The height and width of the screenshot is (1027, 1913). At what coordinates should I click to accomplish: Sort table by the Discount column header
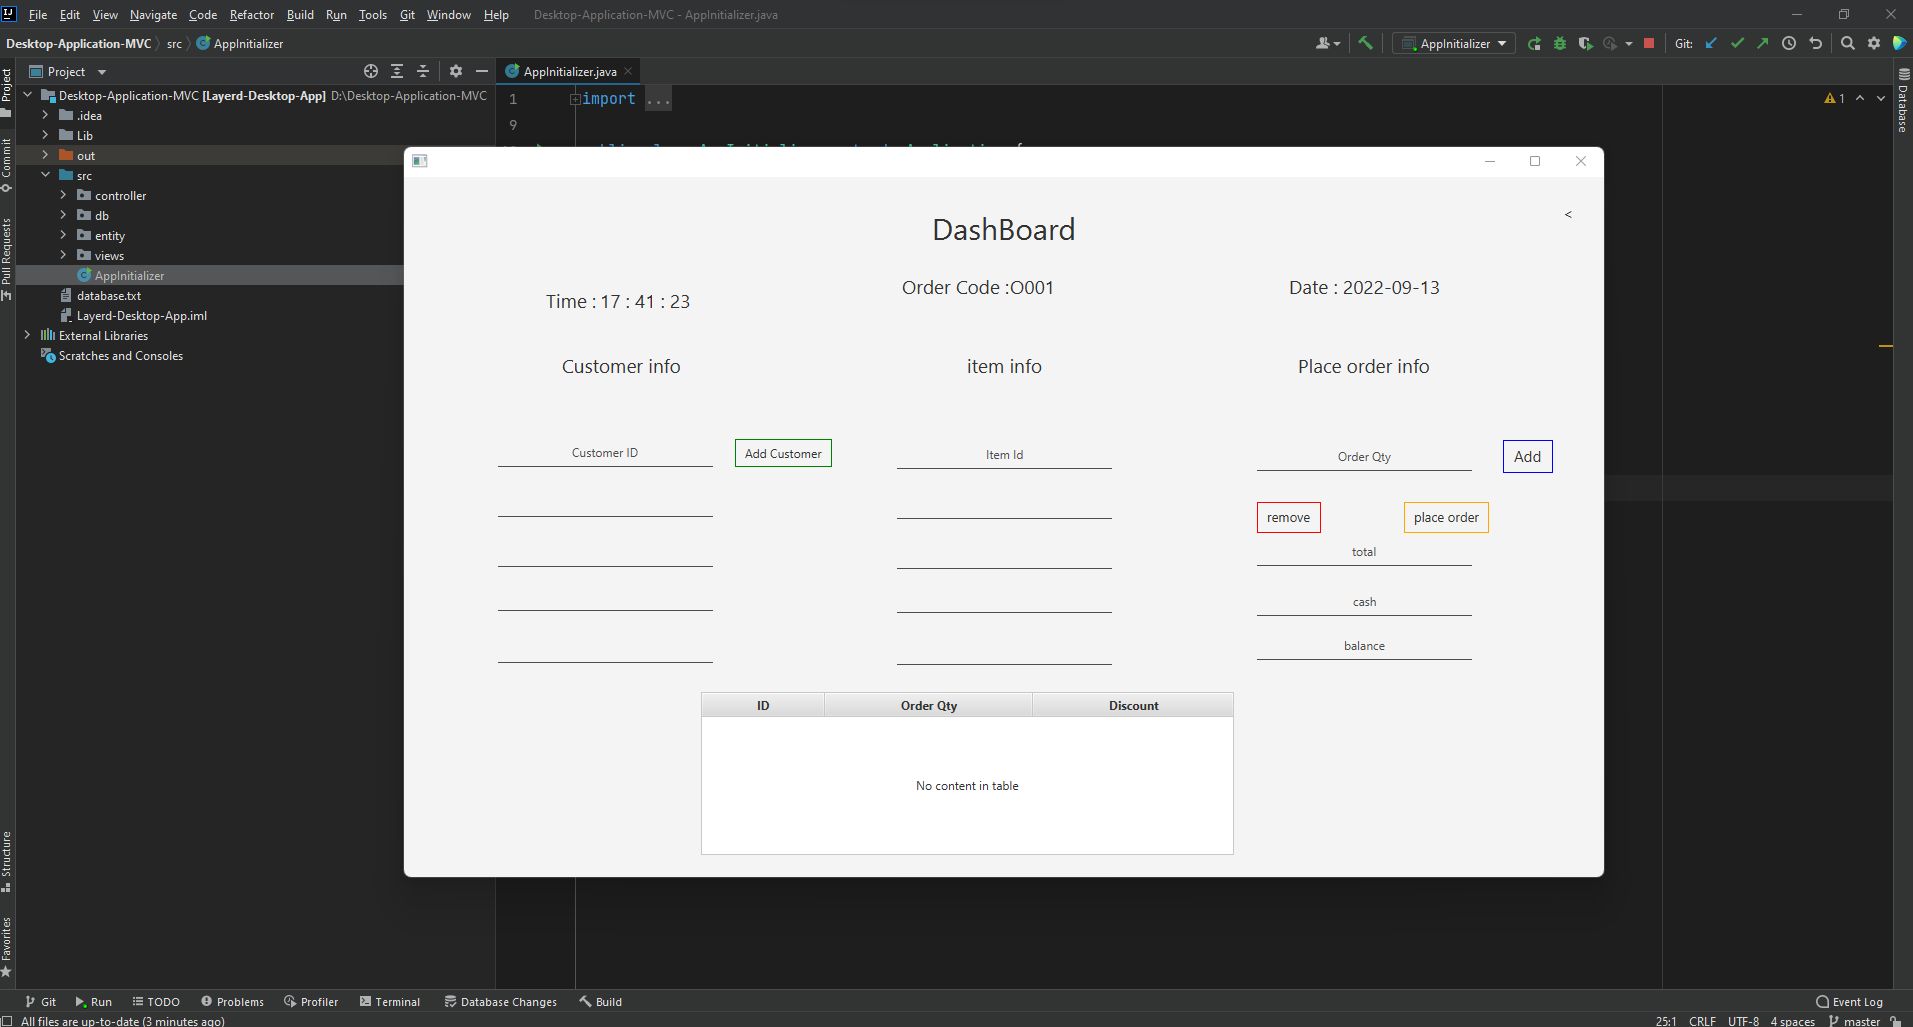click(x=1132, y=705)
